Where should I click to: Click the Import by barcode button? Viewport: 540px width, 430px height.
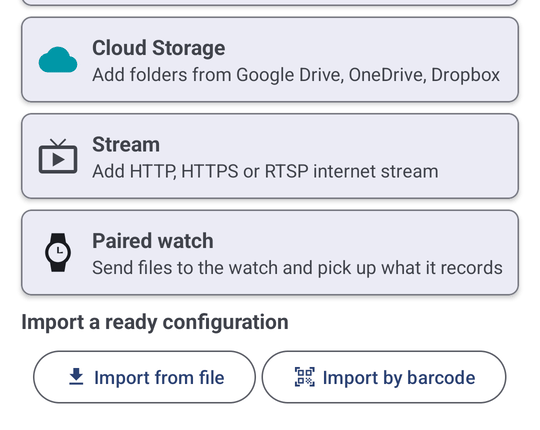[384, 377]
